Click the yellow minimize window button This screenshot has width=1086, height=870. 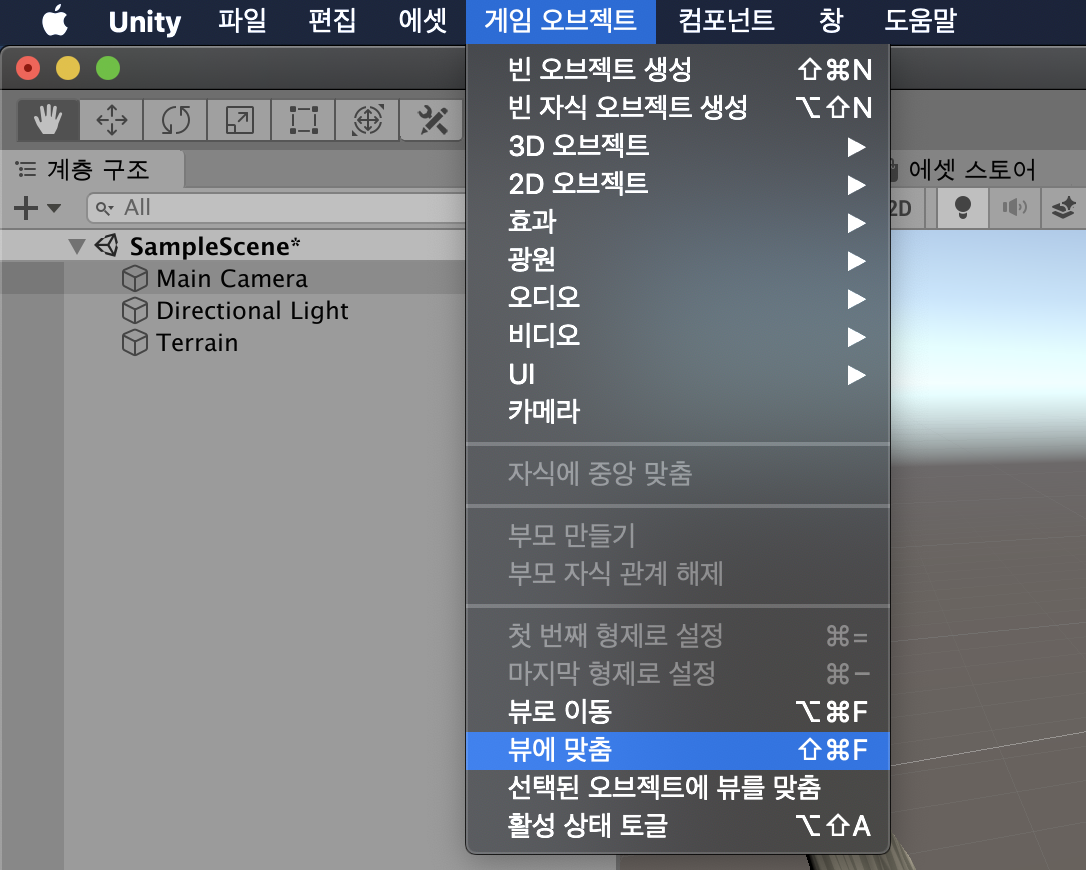coord(68,69)
